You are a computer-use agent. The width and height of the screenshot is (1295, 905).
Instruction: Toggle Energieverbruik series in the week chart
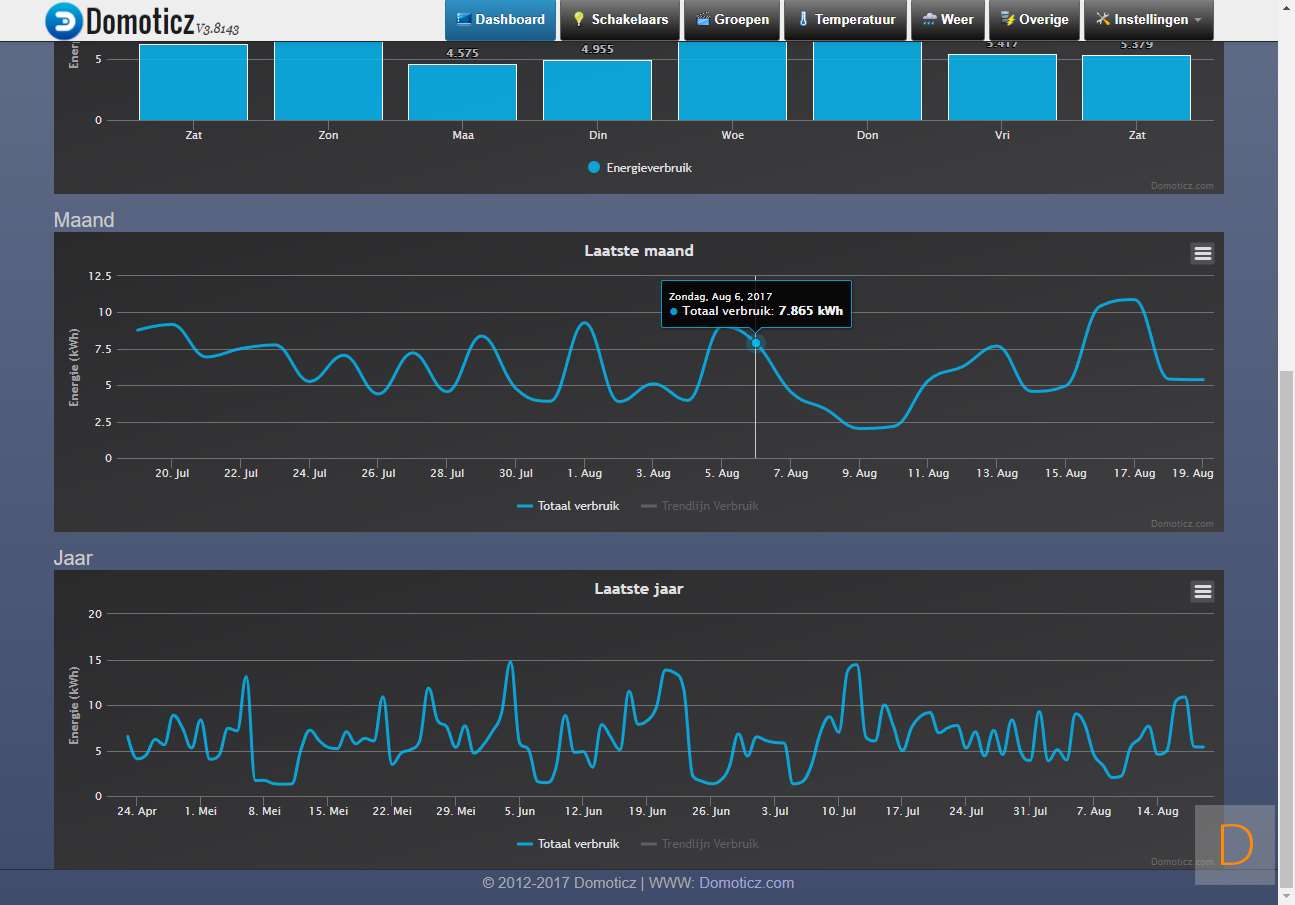click(x=648, y=168)
